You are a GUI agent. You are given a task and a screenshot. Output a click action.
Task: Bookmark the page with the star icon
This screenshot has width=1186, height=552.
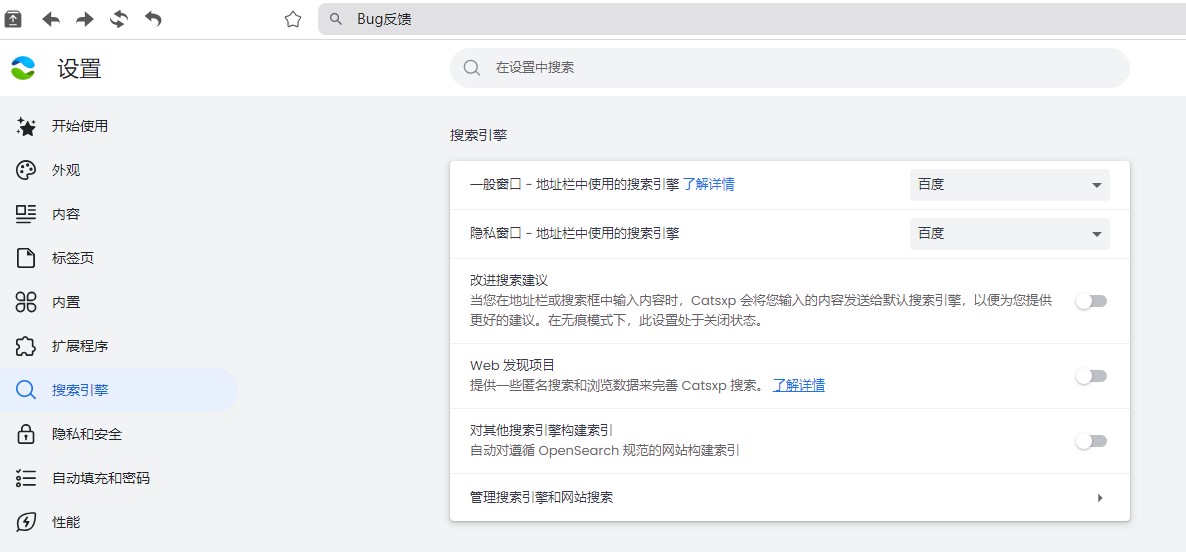pyautogui.click(x=293, y=20)
